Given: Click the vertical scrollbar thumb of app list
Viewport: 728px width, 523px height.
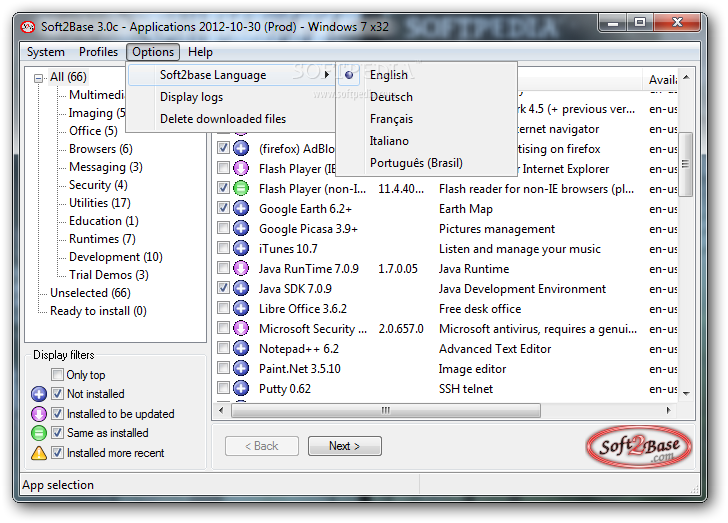Looking at the screenshot, I should click(x=686, y=164).
